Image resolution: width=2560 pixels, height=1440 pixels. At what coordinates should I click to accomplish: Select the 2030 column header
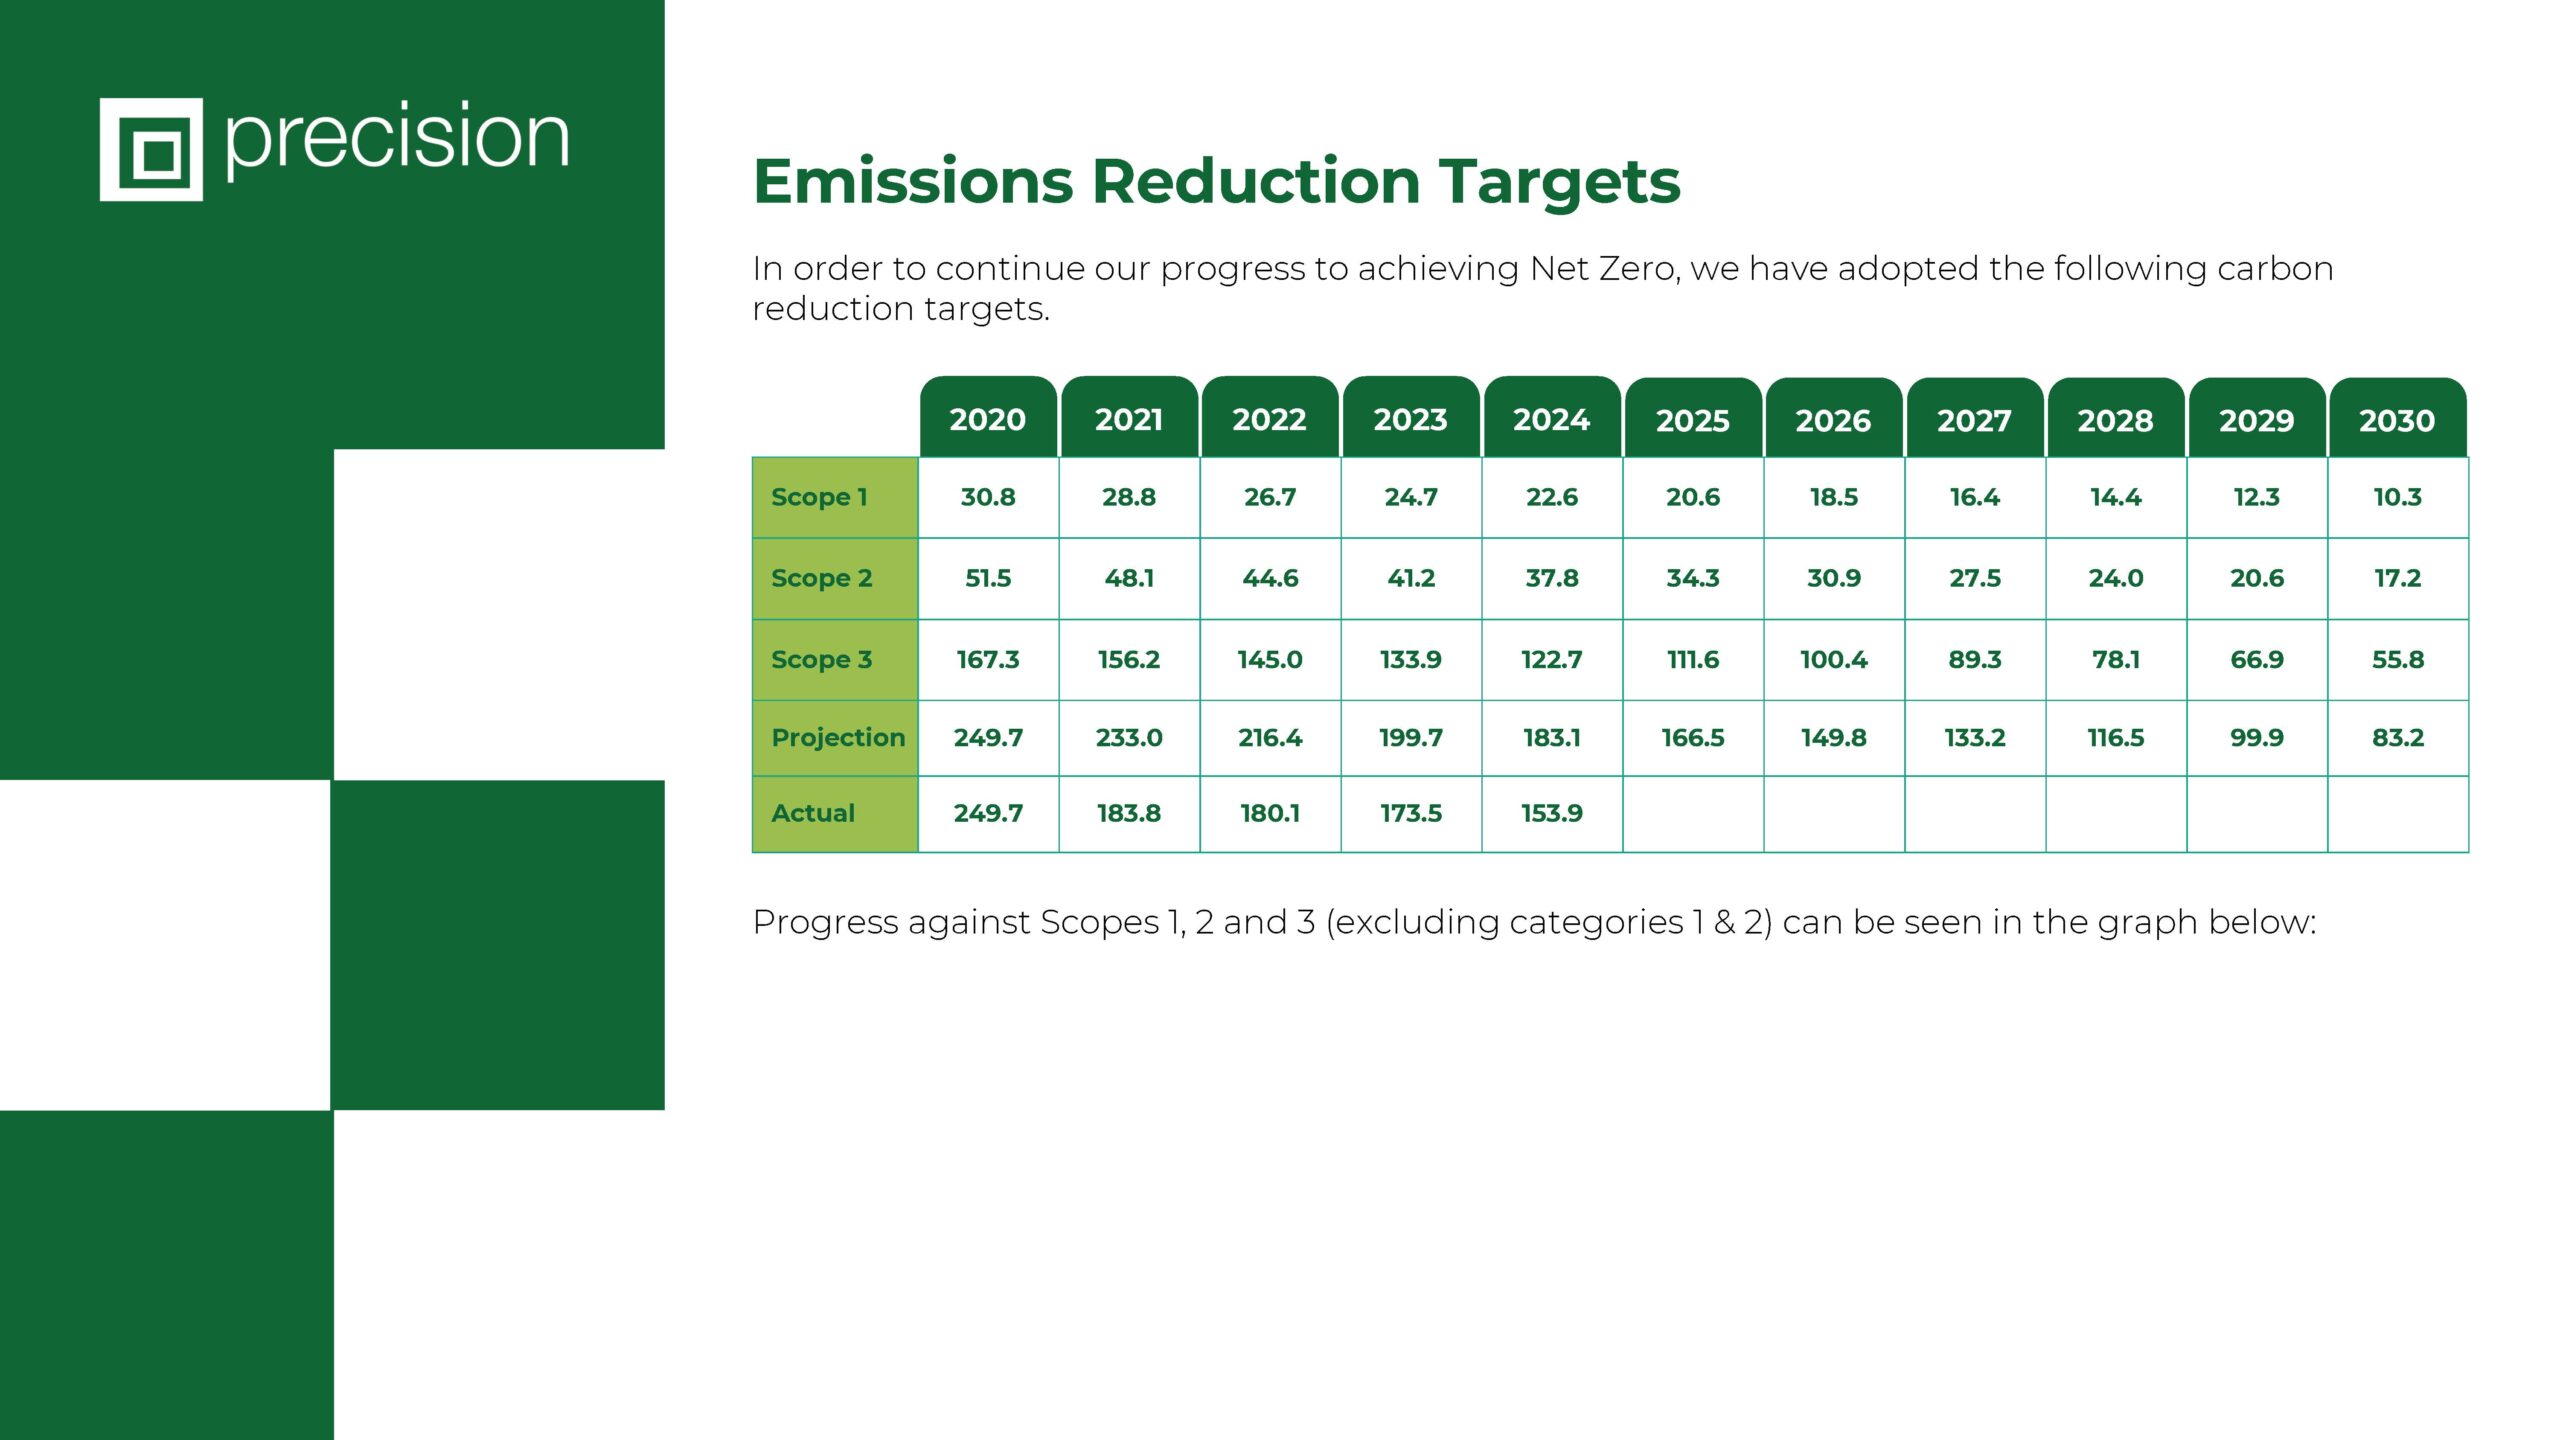(x=2398, y=418)
